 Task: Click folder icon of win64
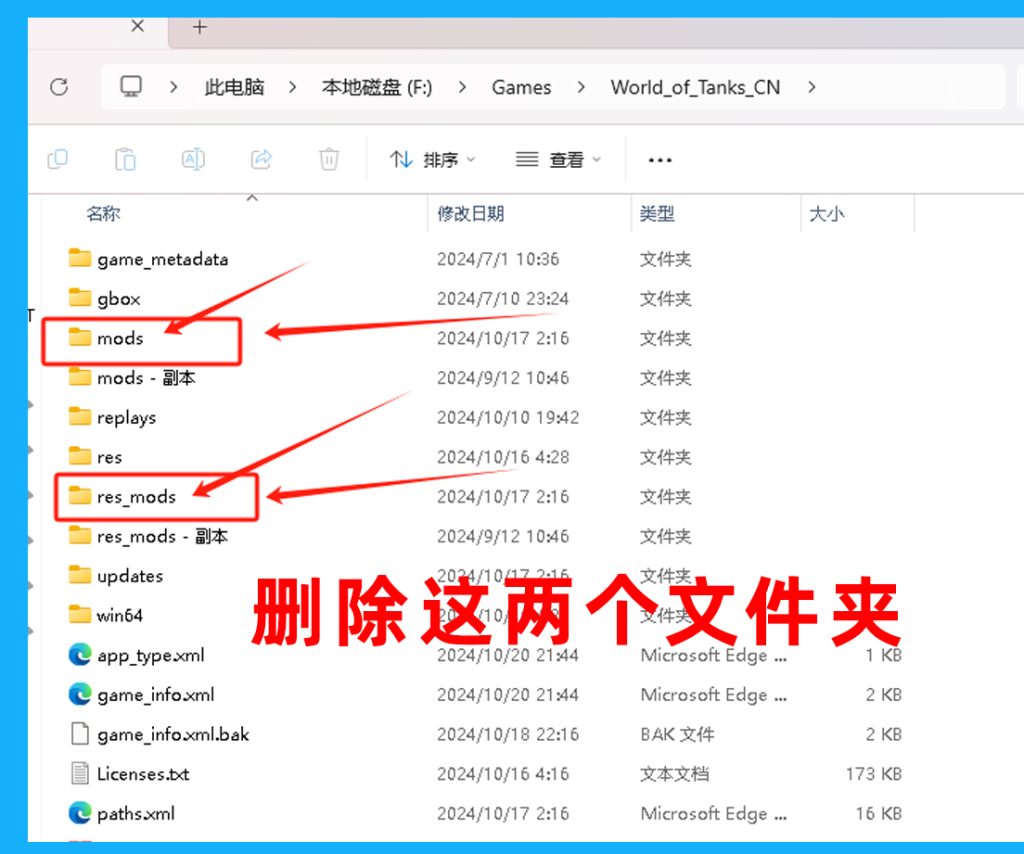coord(80,615)
